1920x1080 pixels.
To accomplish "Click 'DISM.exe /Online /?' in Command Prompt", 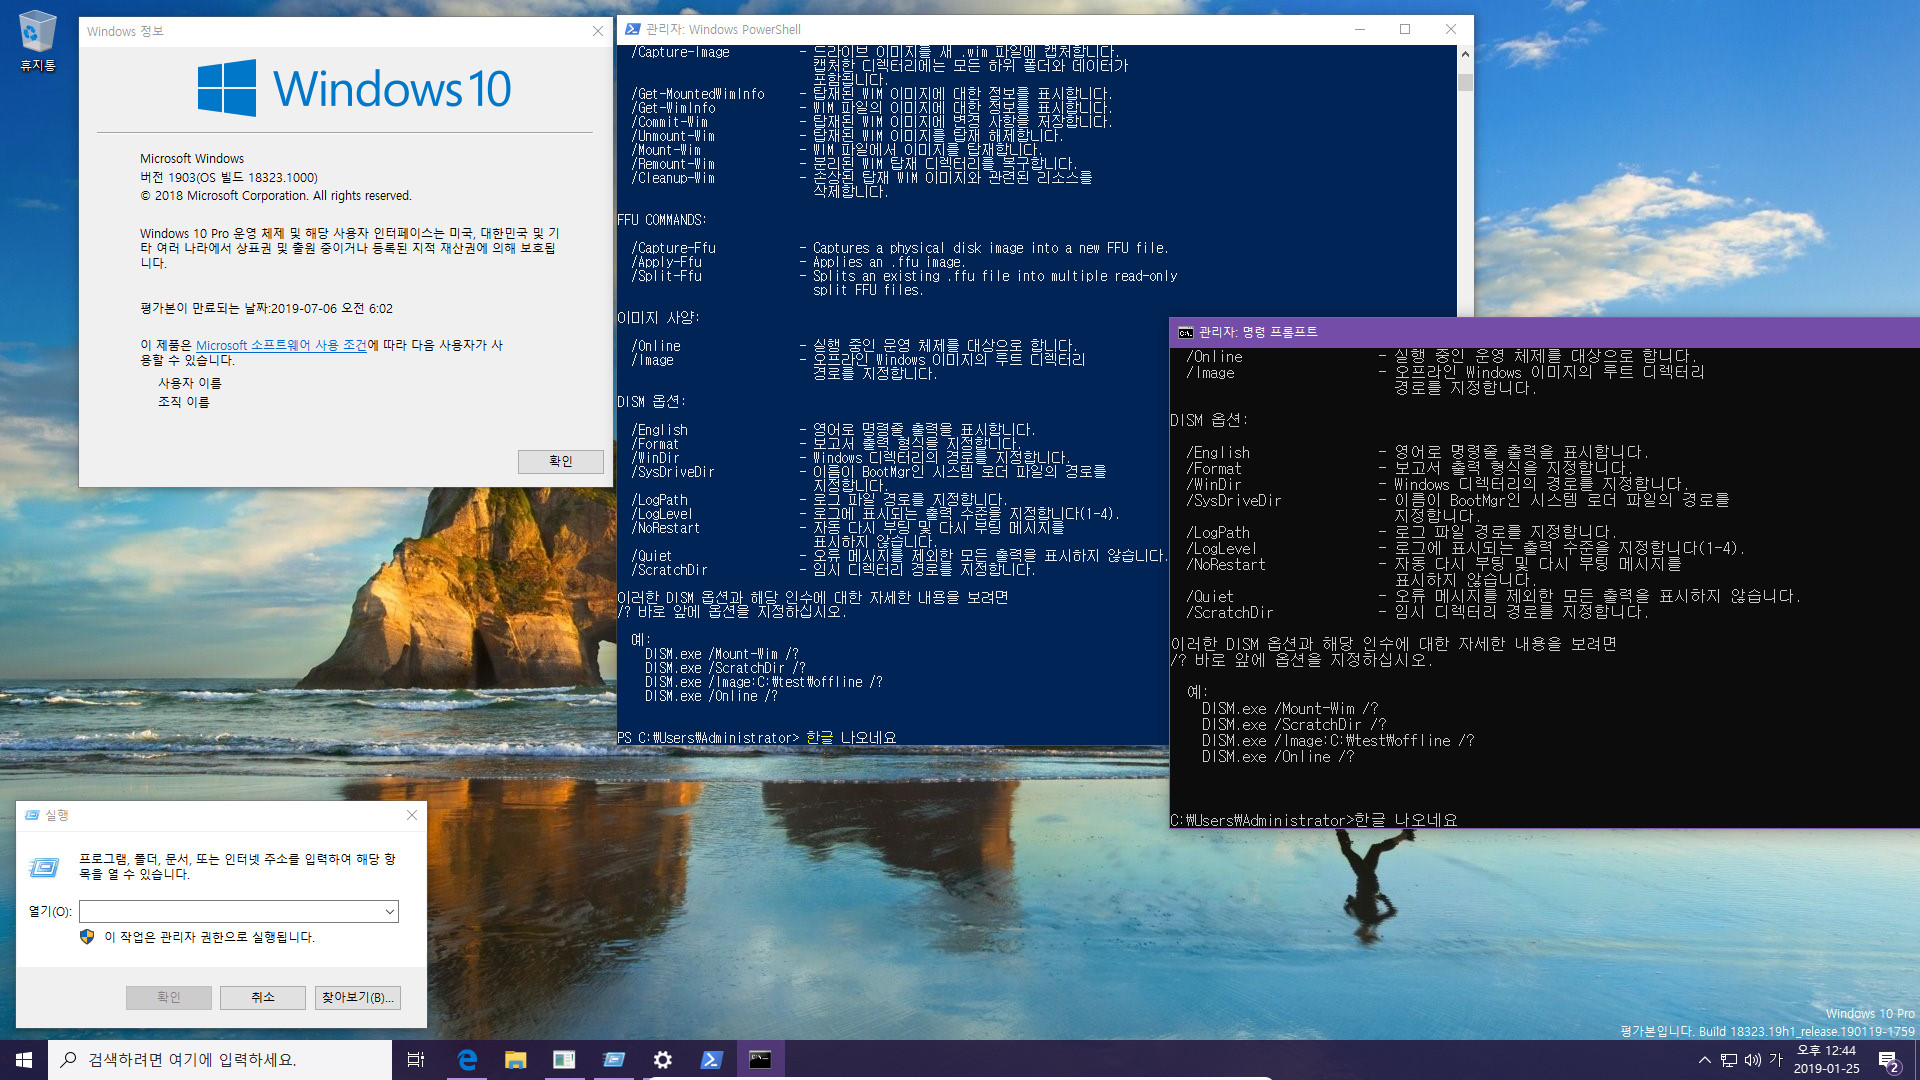I will click(1278, 757).
